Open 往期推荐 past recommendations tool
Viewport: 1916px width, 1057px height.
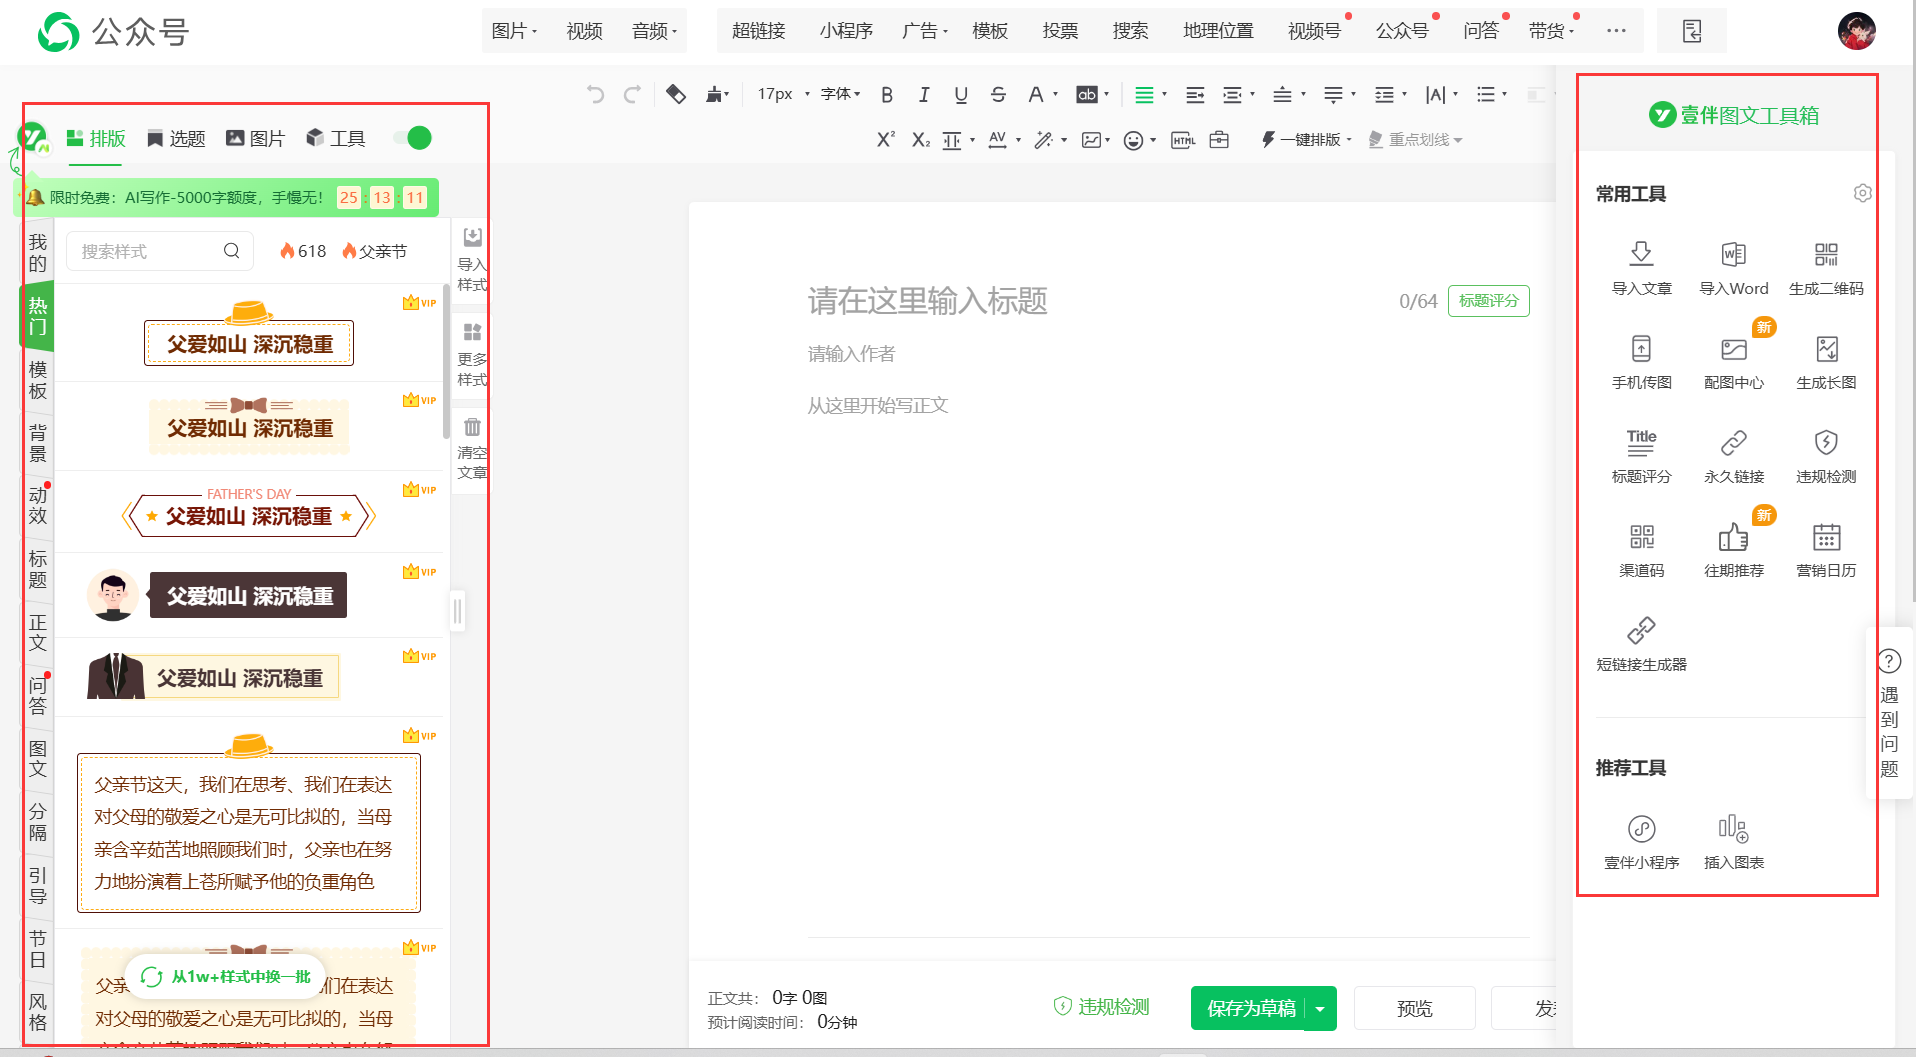(1733, 550)
